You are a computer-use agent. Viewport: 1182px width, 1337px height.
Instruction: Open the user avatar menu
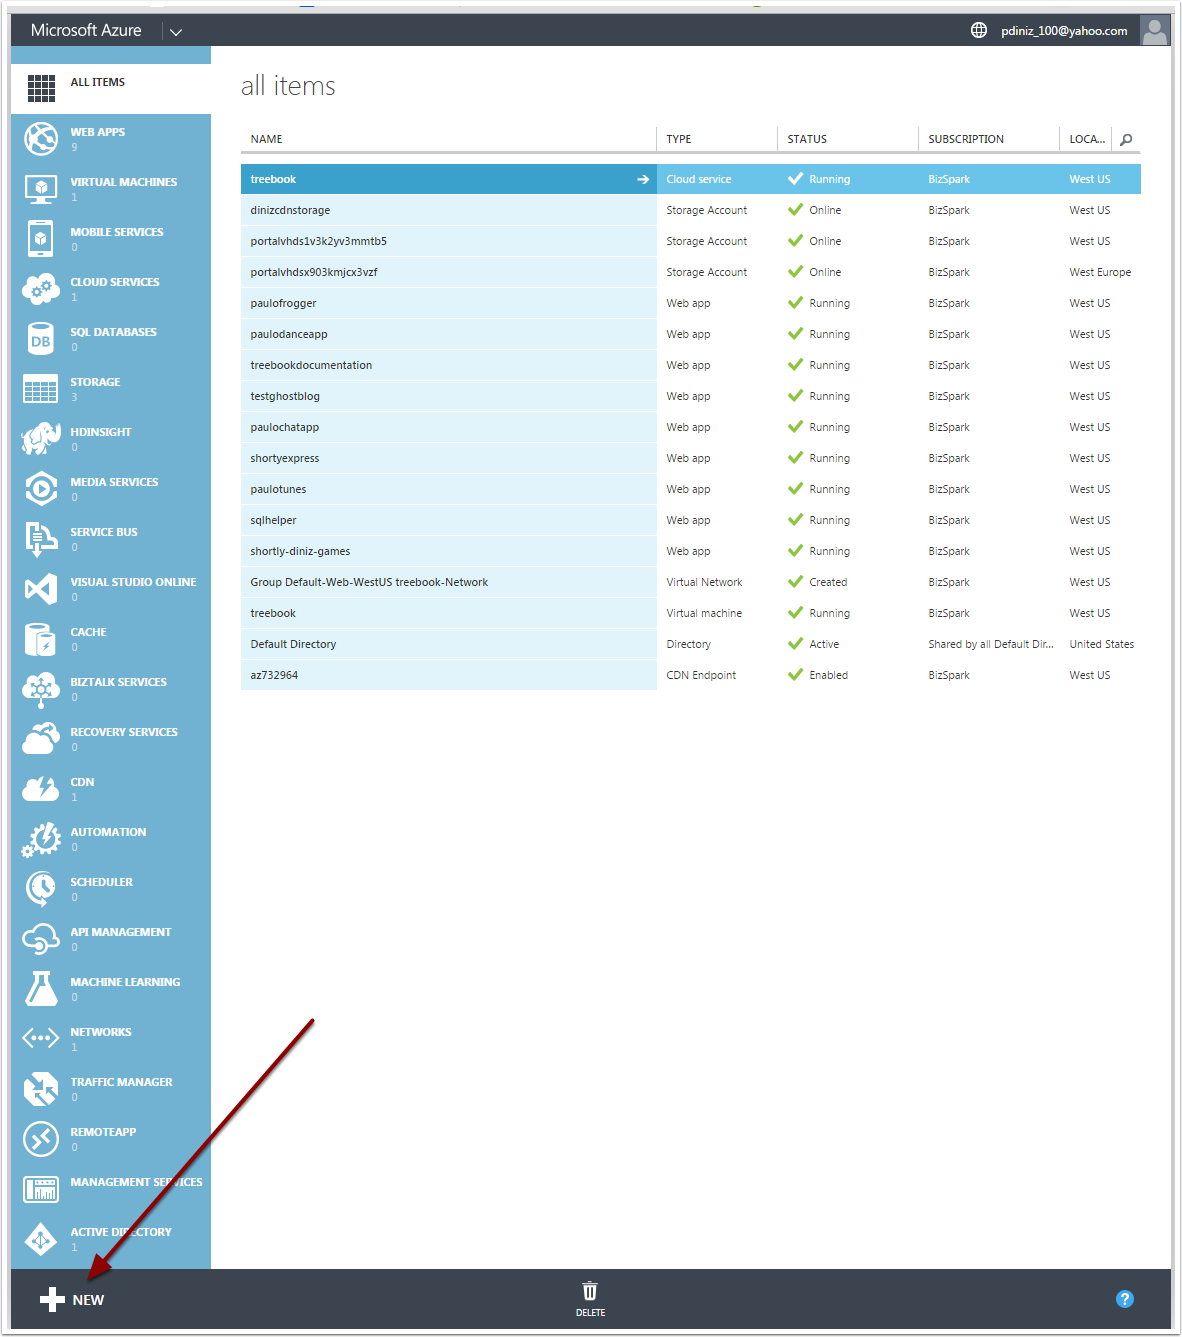(x=1154, y=31)
